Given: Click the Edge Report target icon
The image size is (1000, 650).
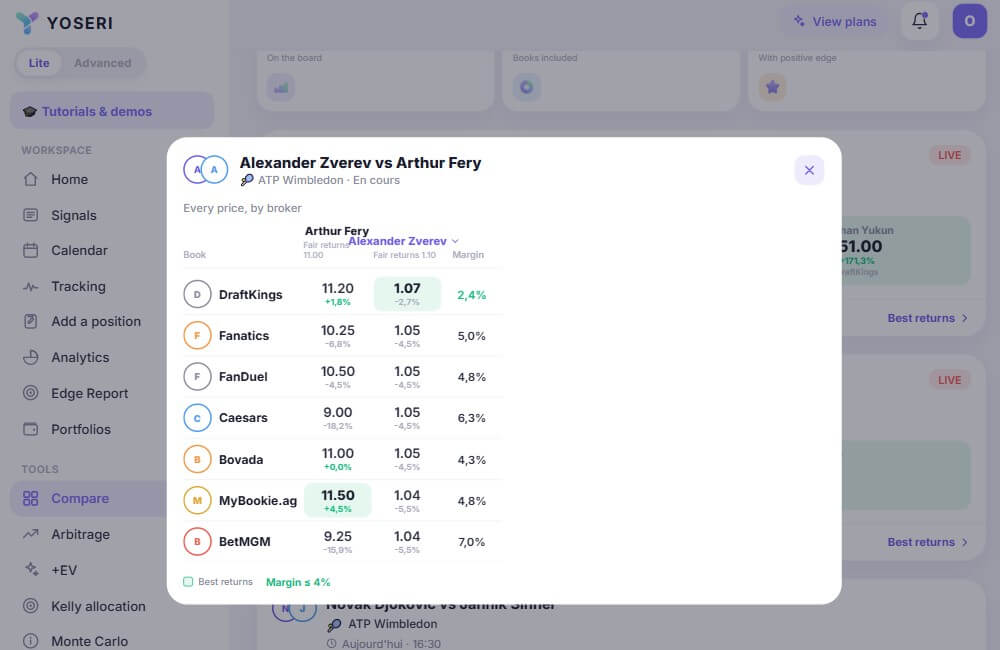Looking at the screenshot, I should tap(31, 393).
